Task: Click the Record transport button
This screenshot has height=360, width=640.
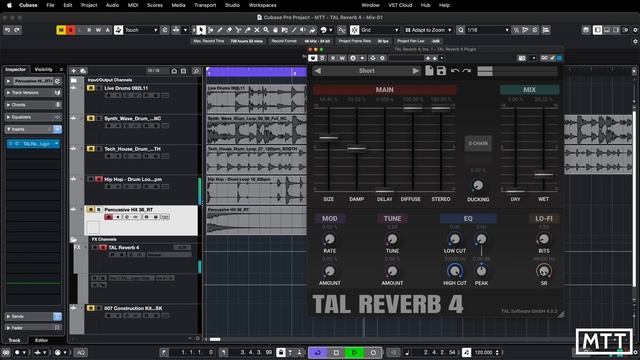Action: (373, 352)
